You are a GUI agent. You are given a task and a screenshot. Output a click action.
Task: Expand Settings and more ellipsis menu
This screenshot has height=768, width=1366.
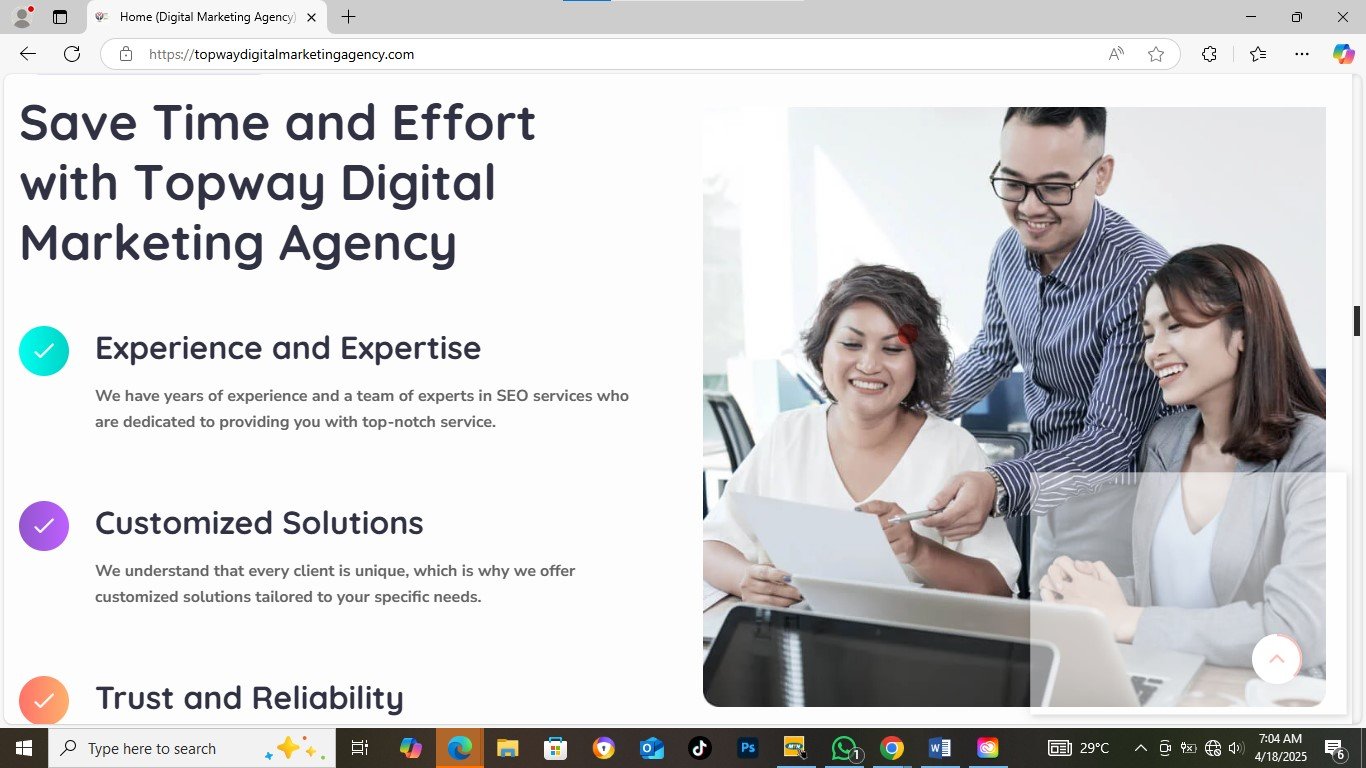pyautogui.click(x=1301, y=54)
